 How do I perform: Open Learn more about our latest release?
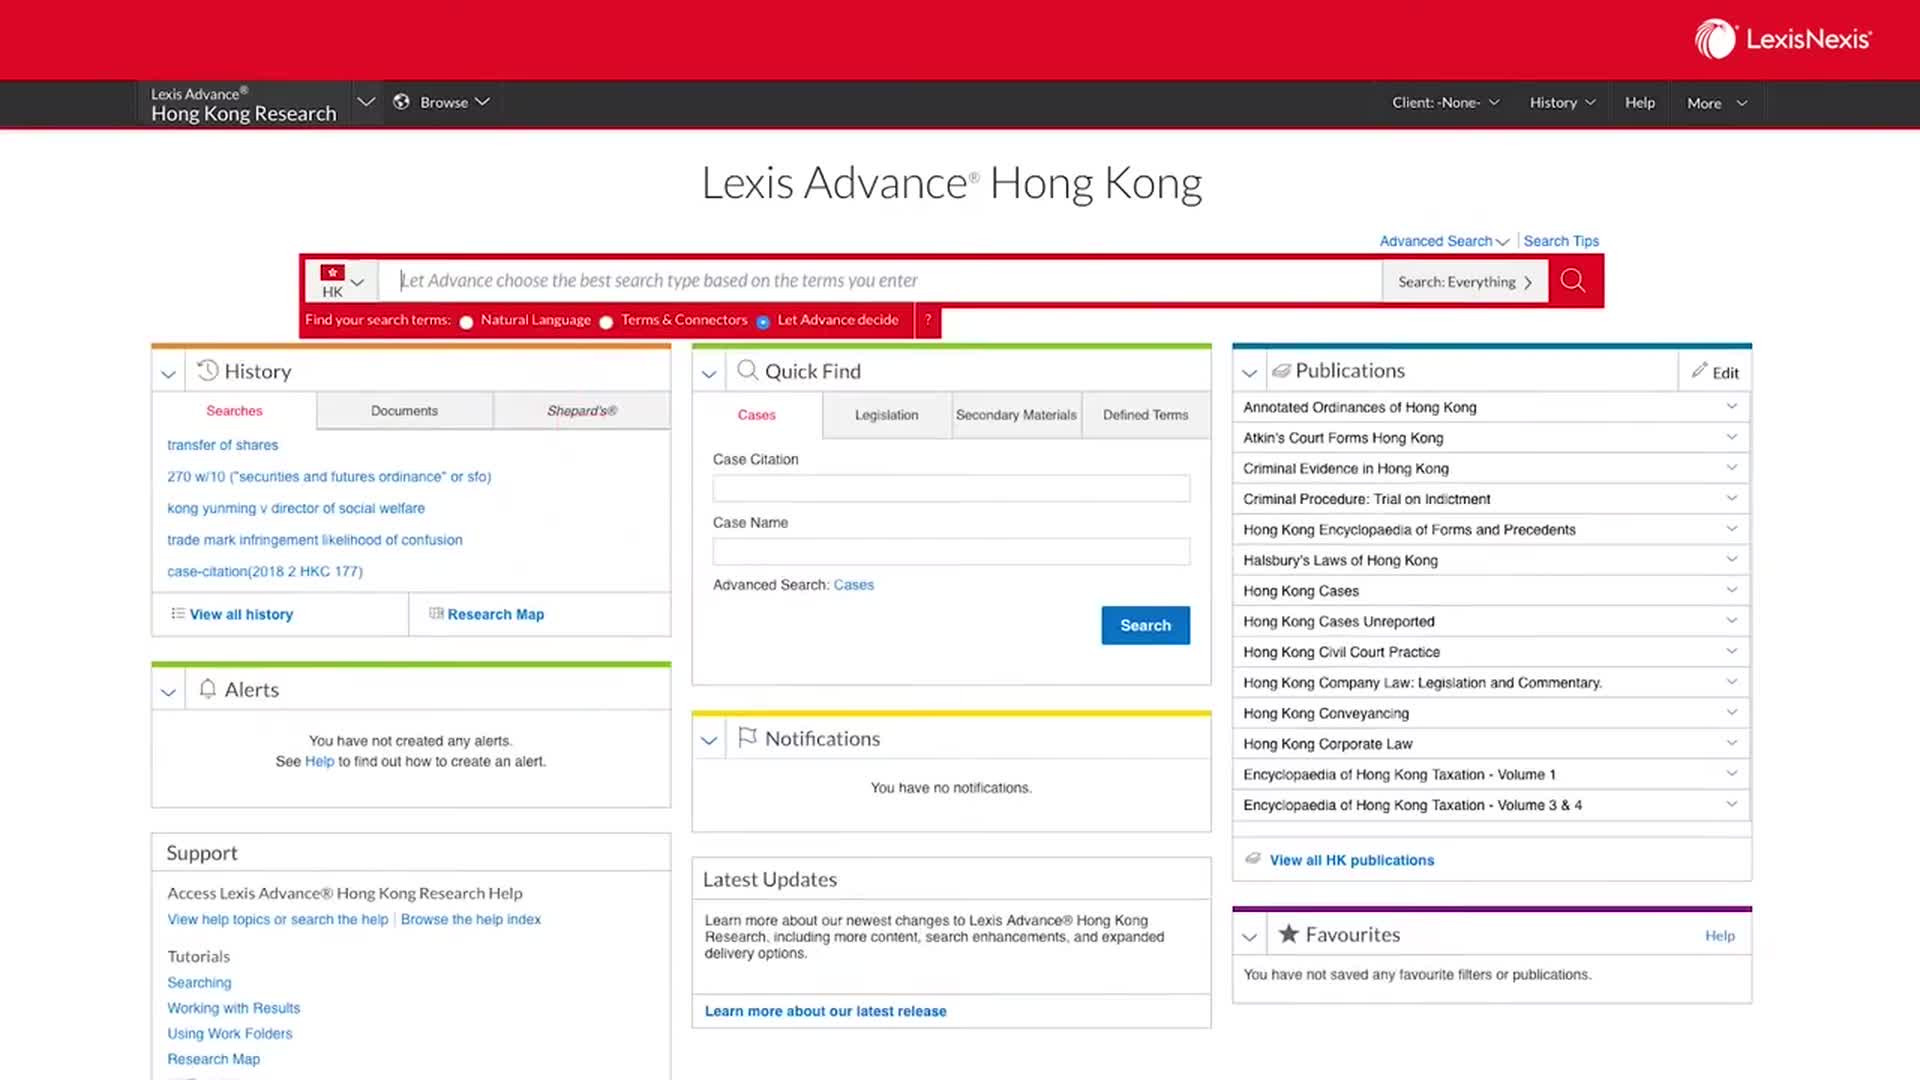click(x=825, y=1011)
